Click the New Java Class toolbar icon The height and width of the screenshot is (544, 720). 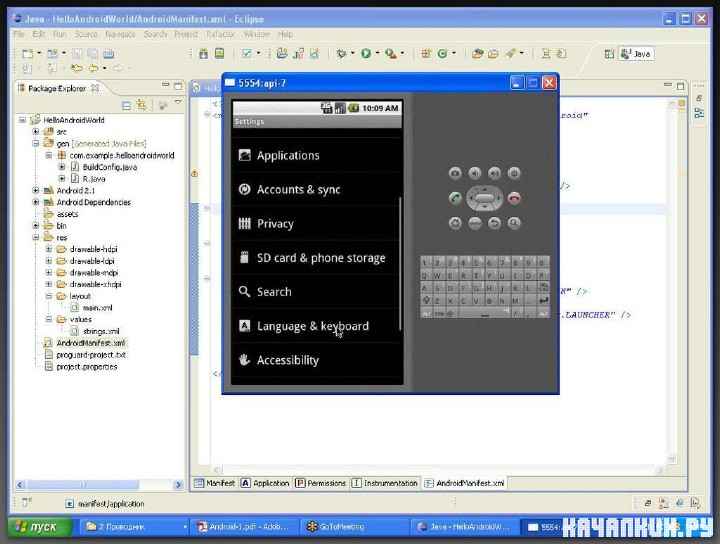coord(442,54)
